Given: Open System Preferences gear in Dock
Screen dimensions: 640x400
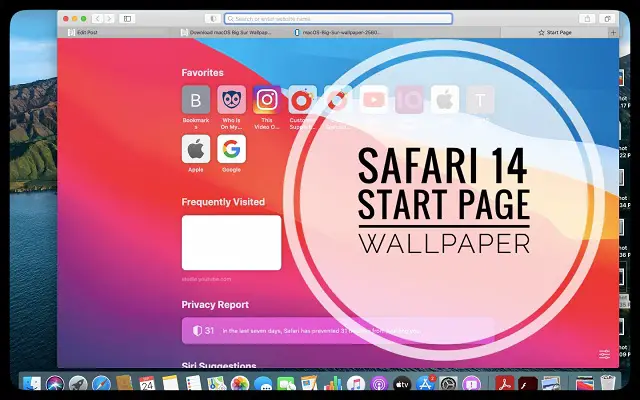Looking at the screenshot, I should tap(449, 384).
